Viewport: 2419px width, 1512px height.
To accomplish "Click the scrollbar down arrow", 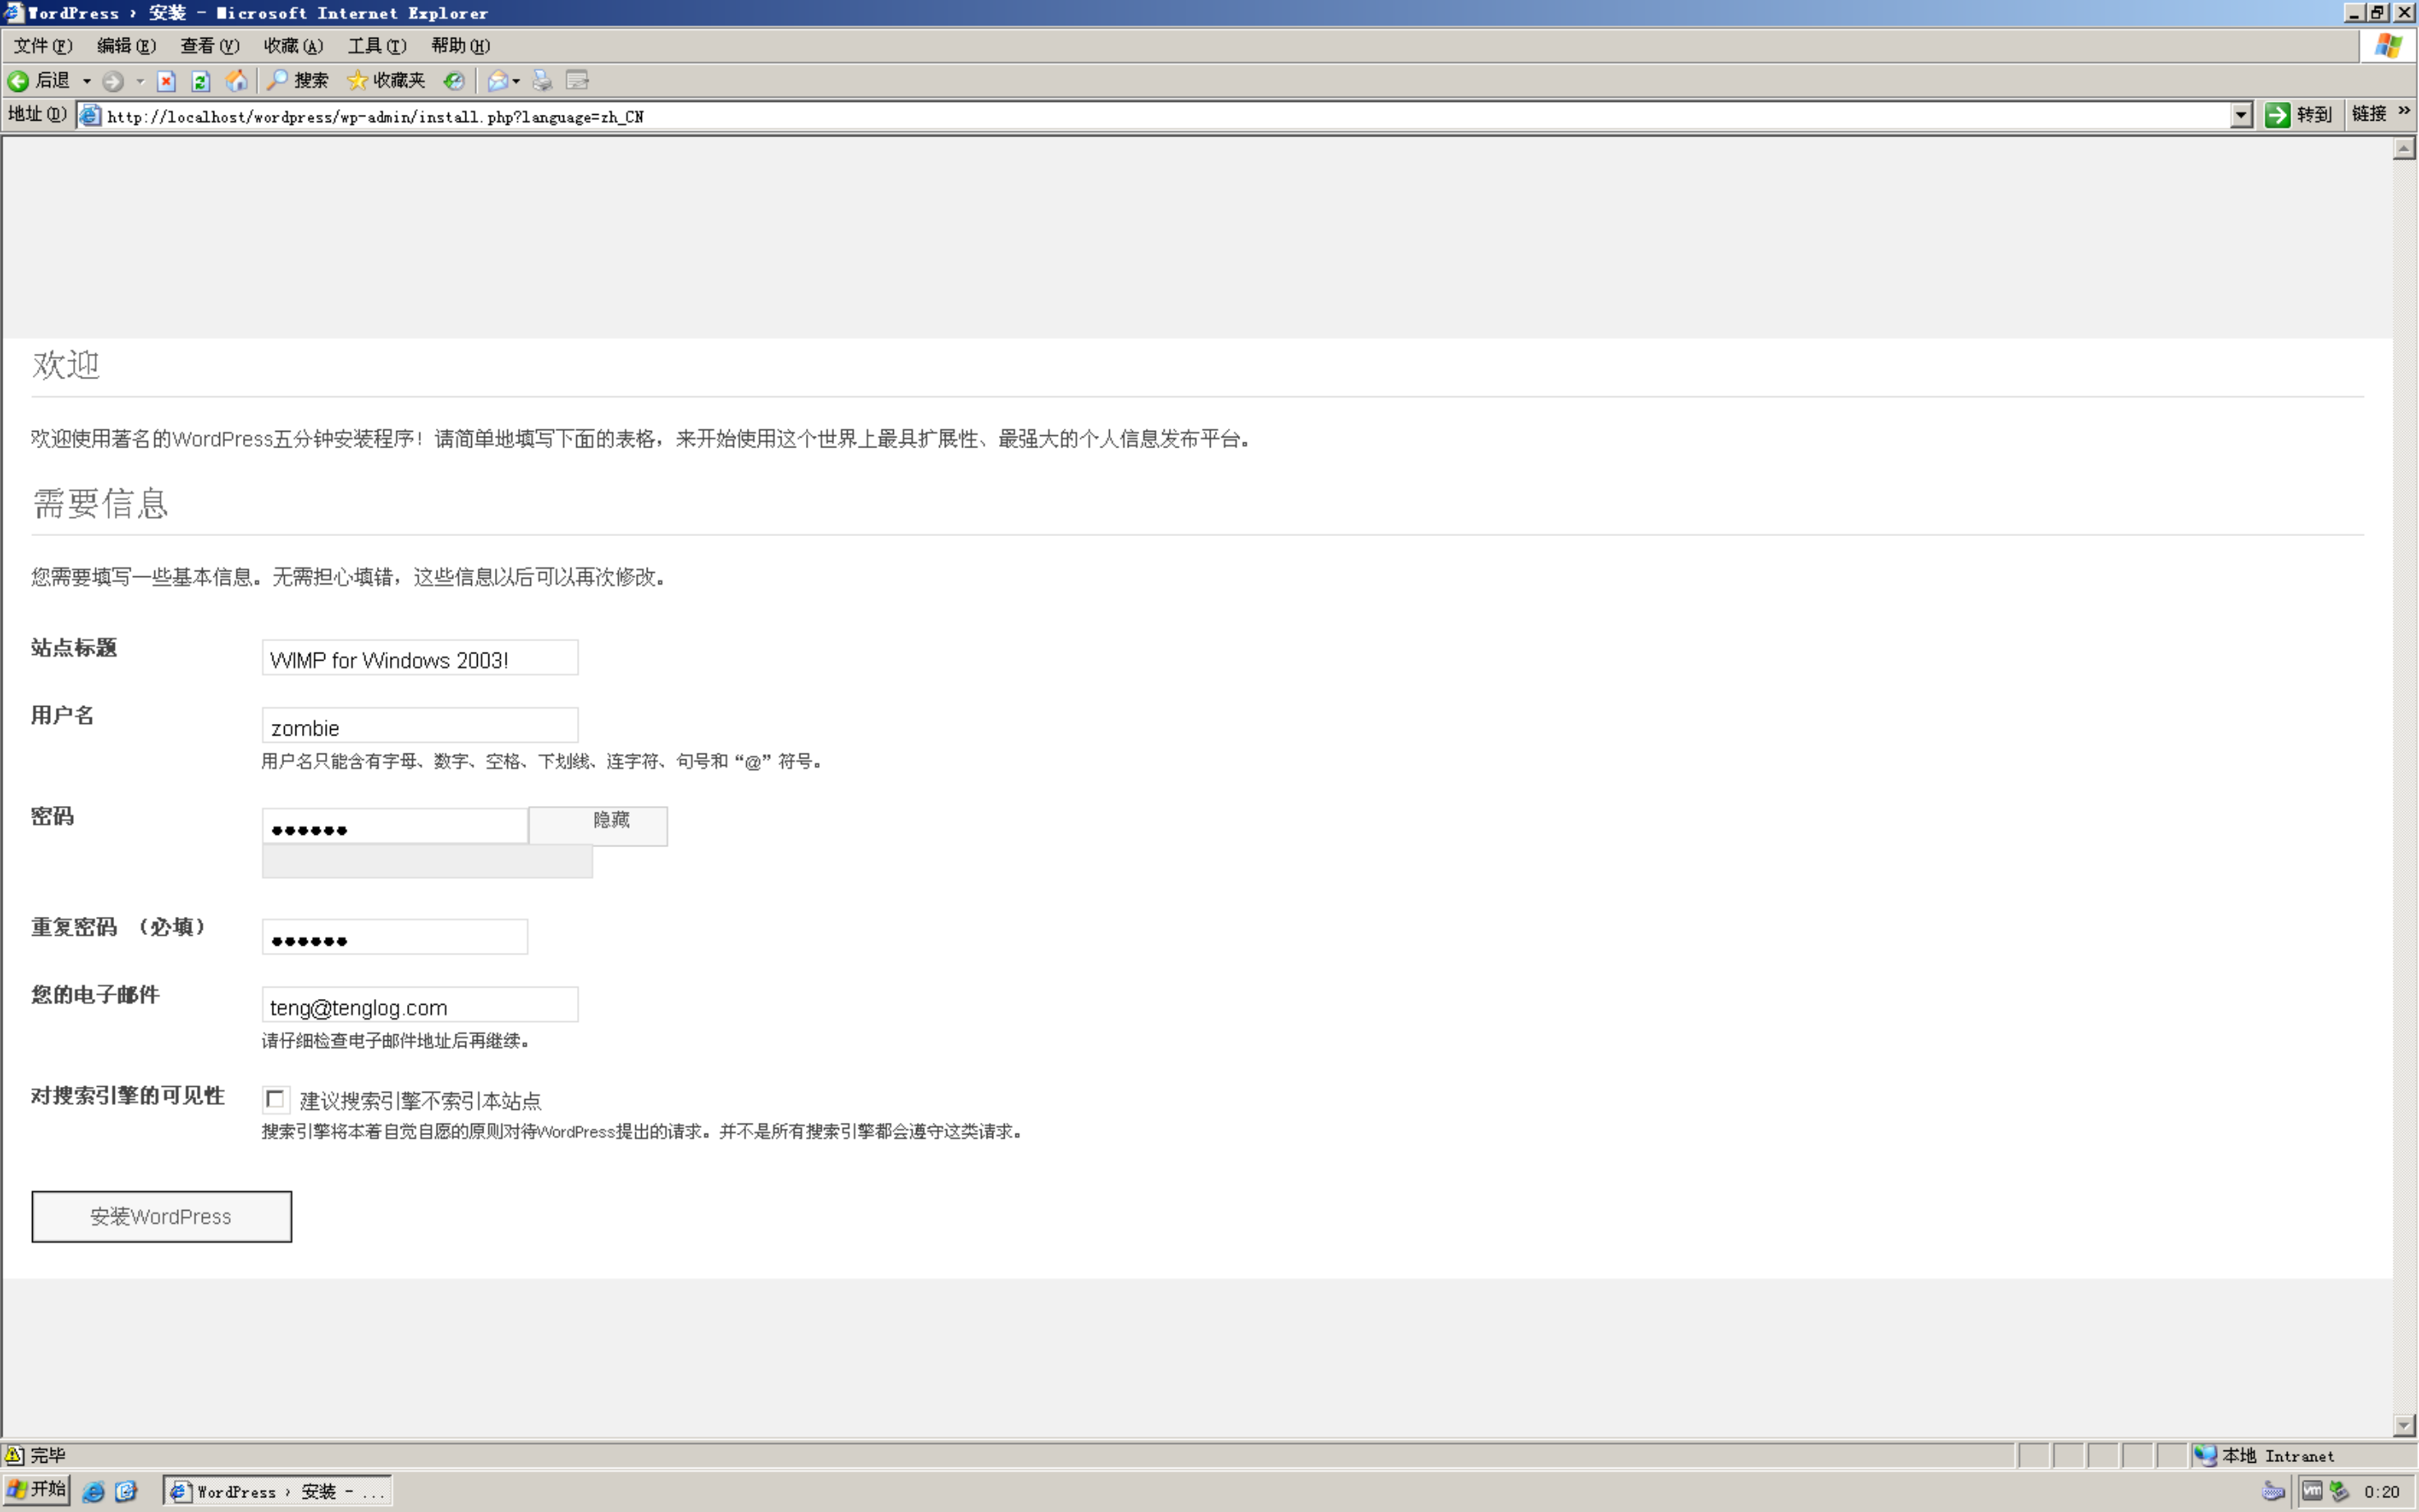I will pos(2404,1425).
